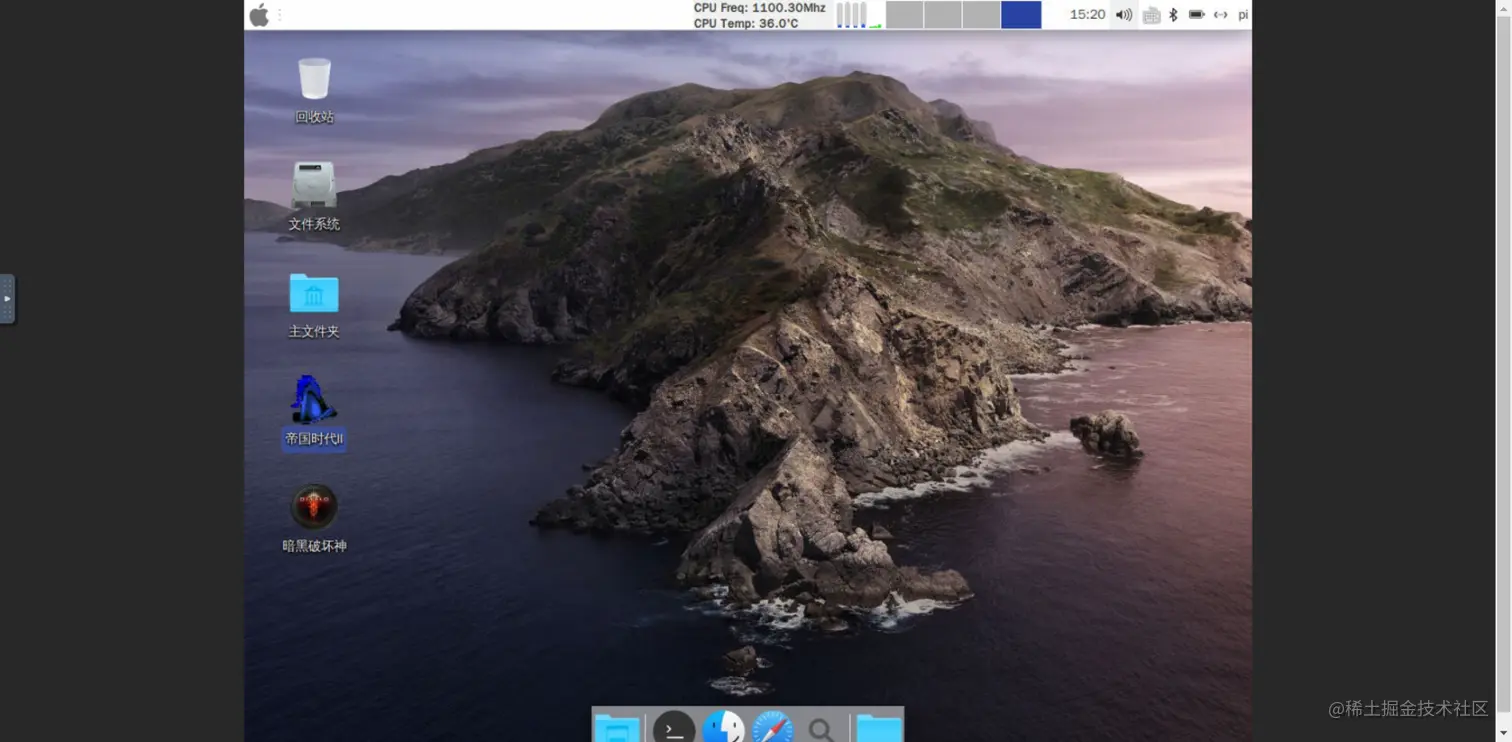The height and width of the screenshot is (742, 1512).
Task: Click the CPU Temp 36.0'C readout
Action: [746, 23]
